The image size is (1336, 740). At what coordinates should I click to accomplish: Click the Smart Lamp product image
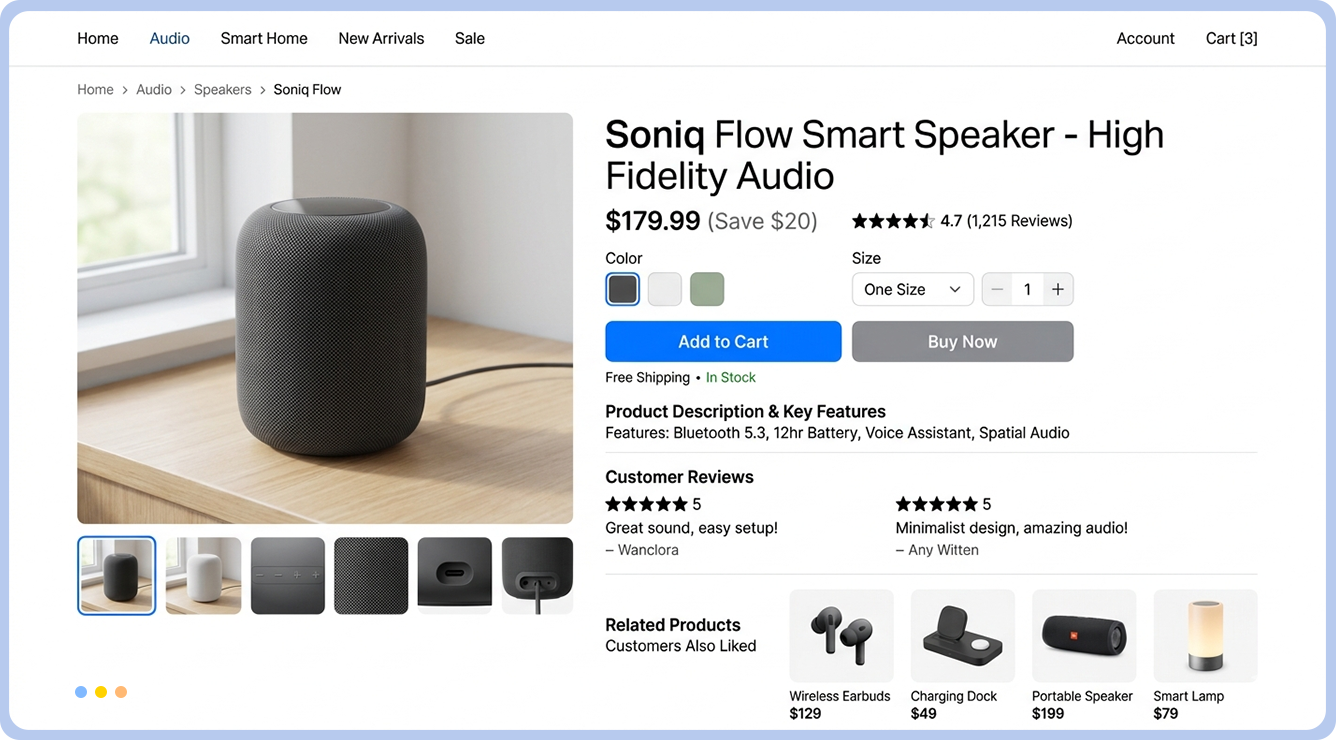(1205, 635)
